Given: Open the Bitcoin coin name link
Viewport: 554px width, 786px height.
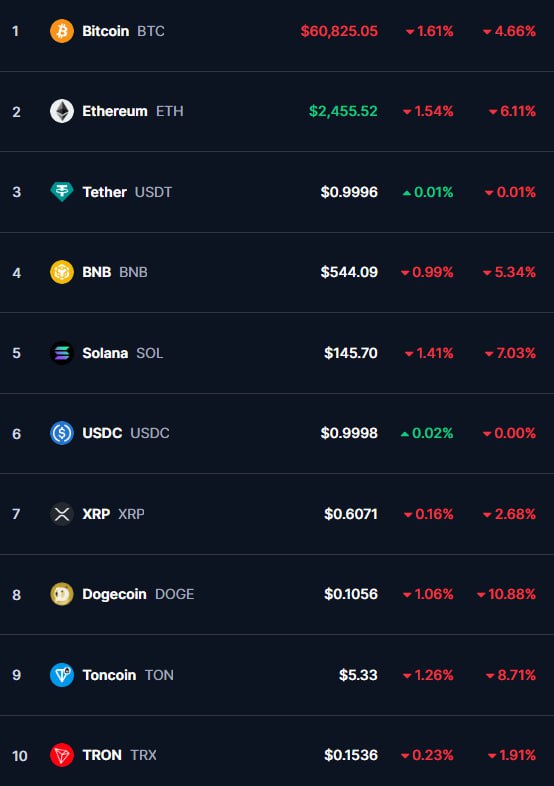Looking at the screenshot, I should point(105,31).
